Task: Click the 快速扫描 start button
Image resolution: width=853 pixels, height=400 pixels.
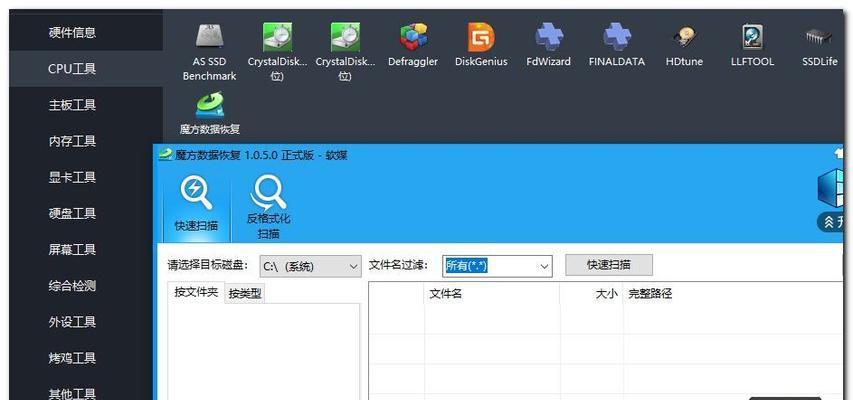Action: (x=609, y=265)
